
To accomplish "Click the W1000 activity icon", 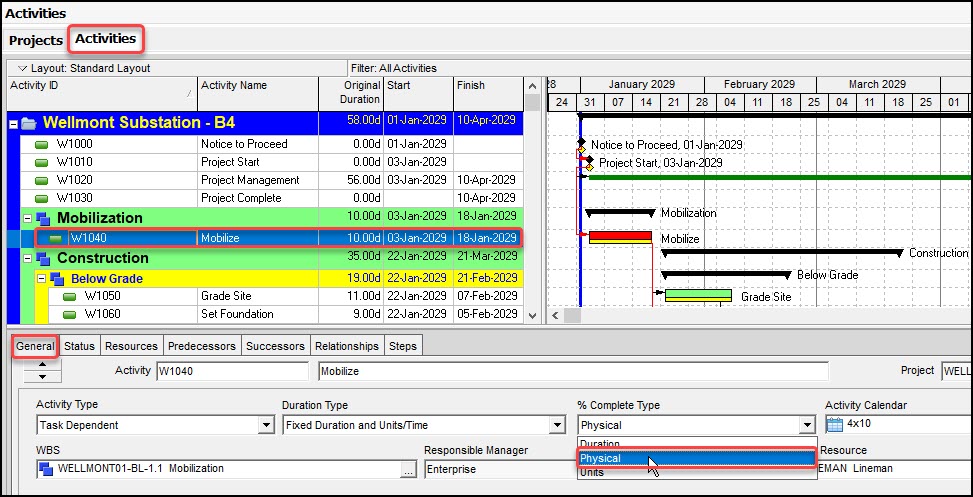I will [x=42, y=145].
